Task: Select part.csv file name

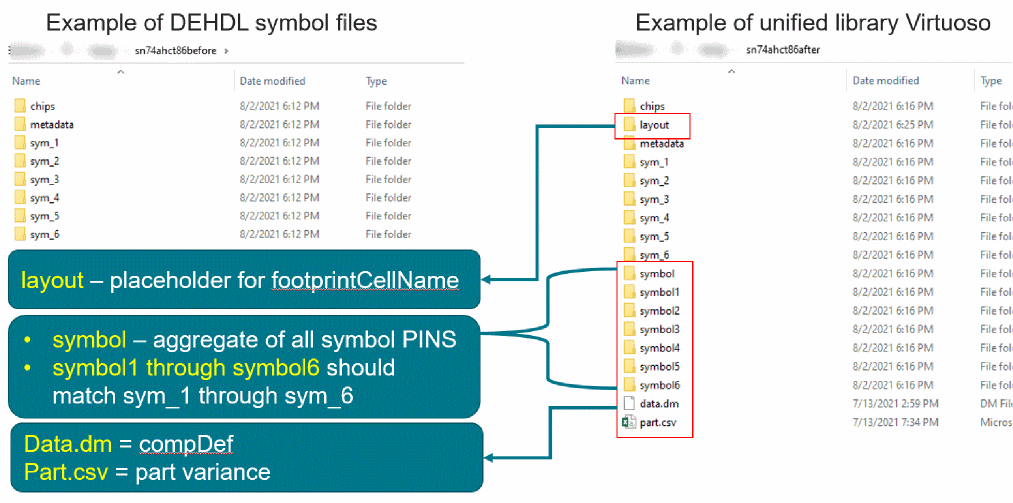Action: [656, 423]
